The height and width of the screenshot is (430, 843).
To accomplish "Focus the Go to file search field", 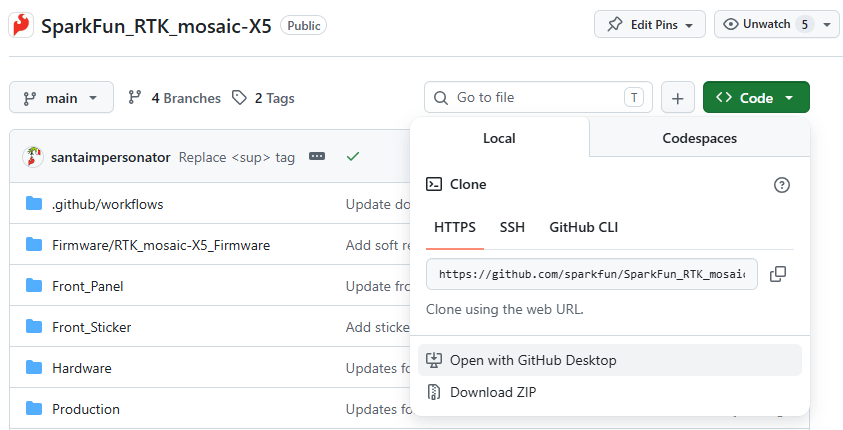I will [538, 97].
